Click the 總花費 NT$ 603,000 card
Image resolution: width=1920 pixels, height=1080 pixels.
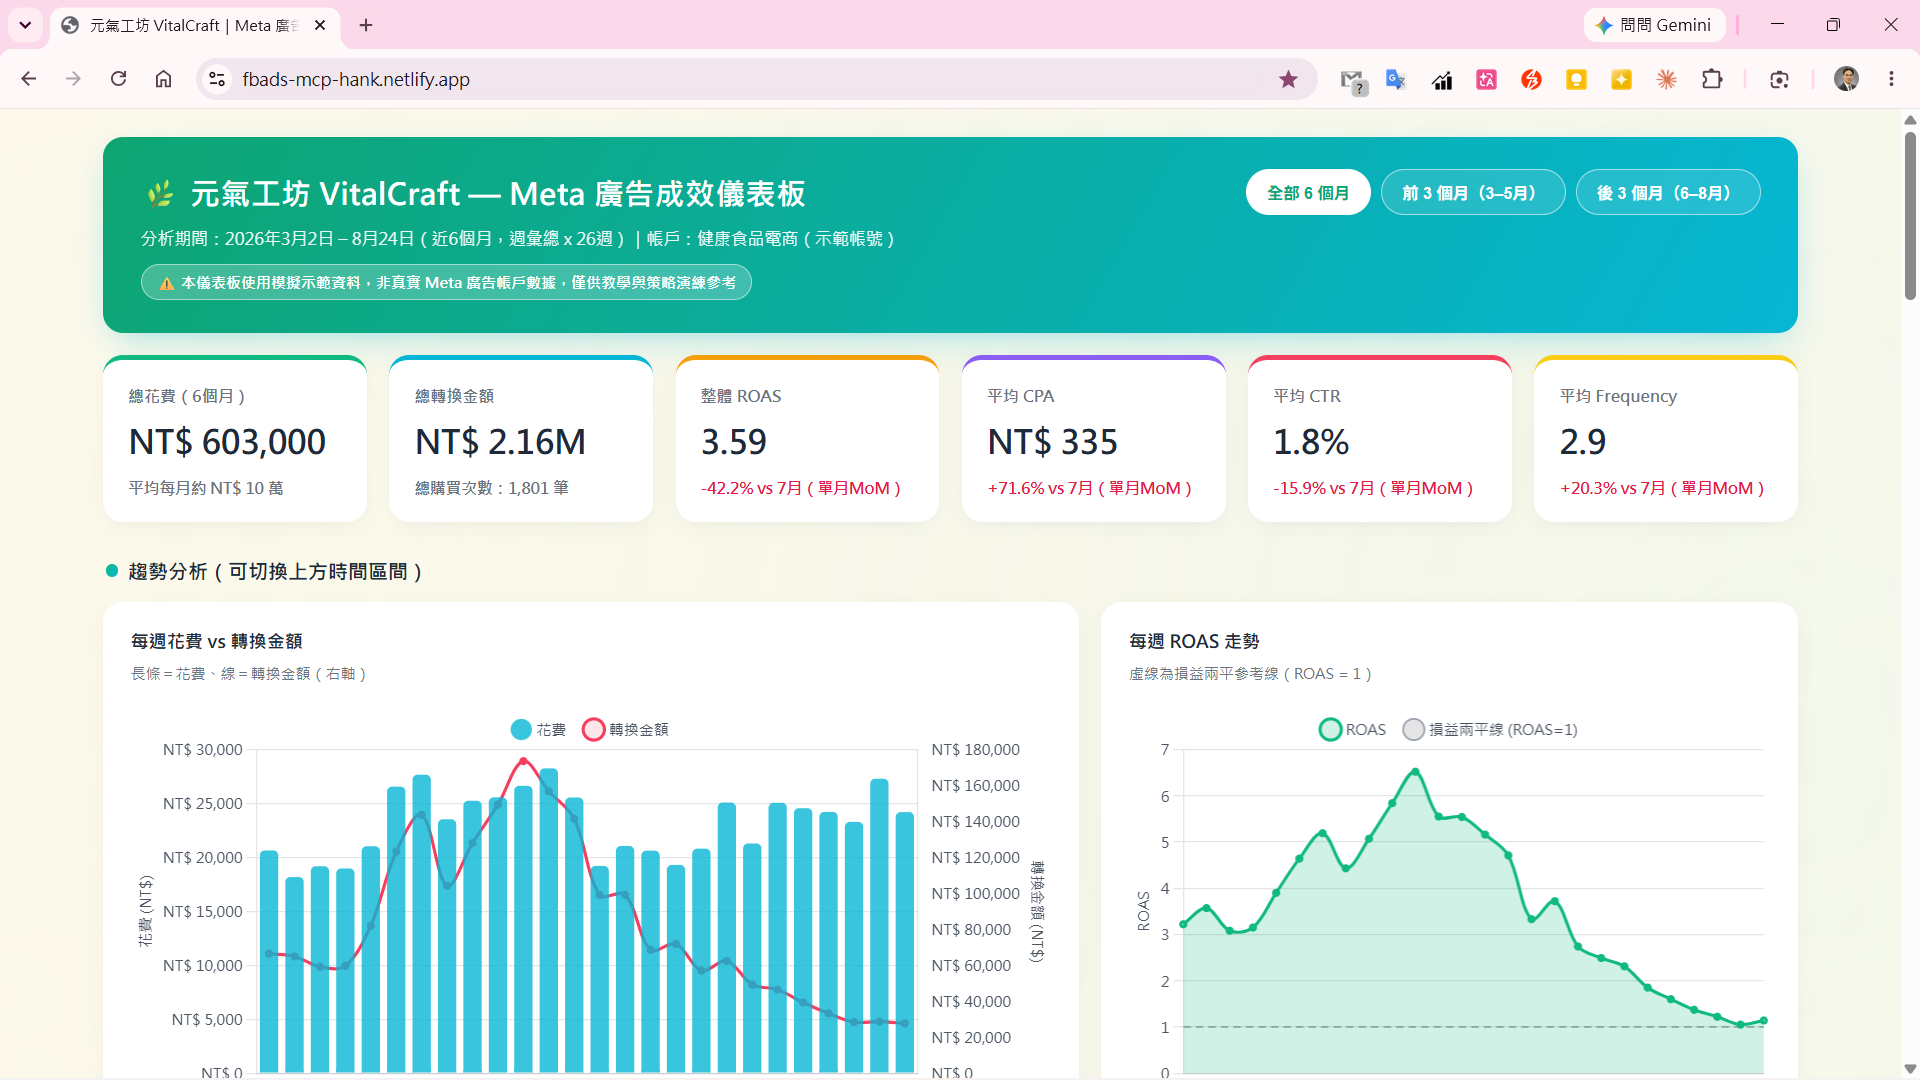point(235,439)
